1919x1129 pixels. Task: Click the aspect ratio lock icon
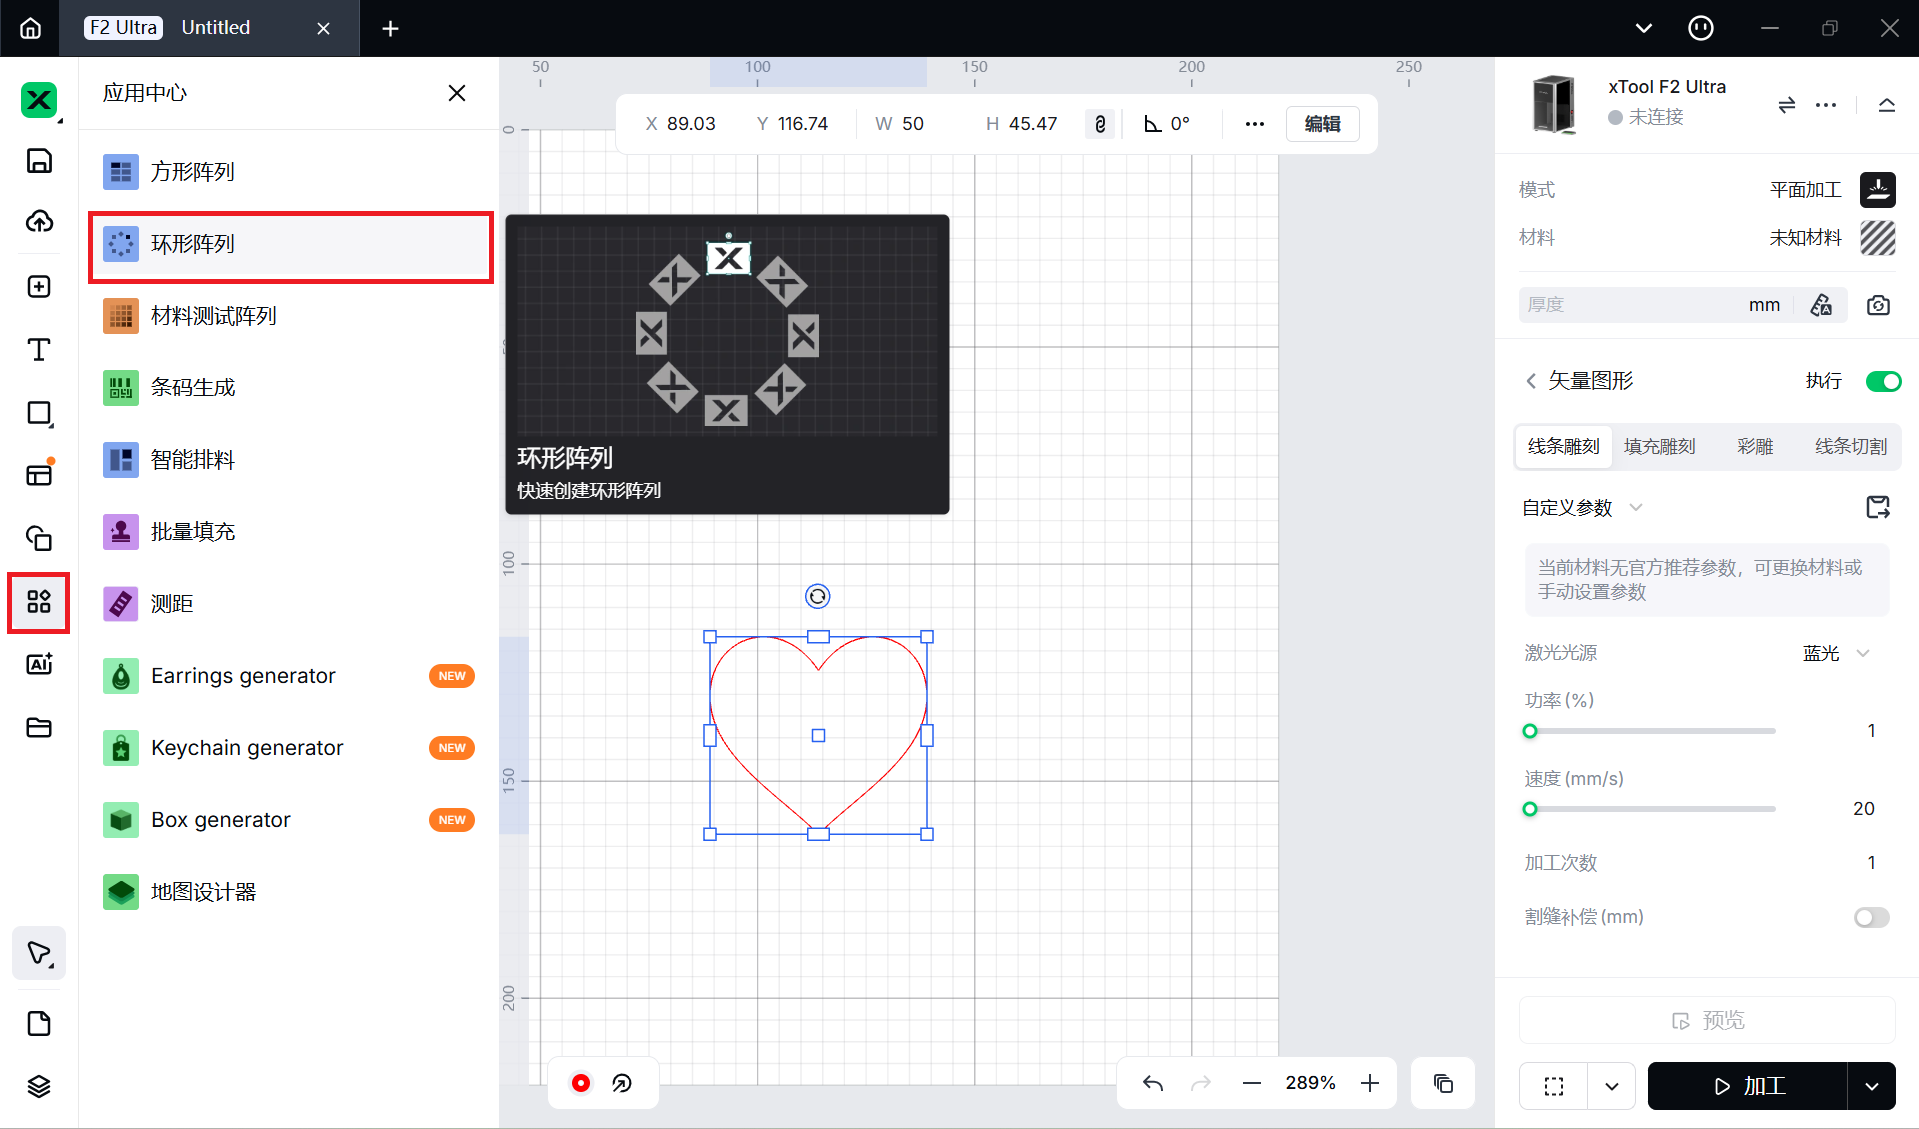[x=1100, y=124]
